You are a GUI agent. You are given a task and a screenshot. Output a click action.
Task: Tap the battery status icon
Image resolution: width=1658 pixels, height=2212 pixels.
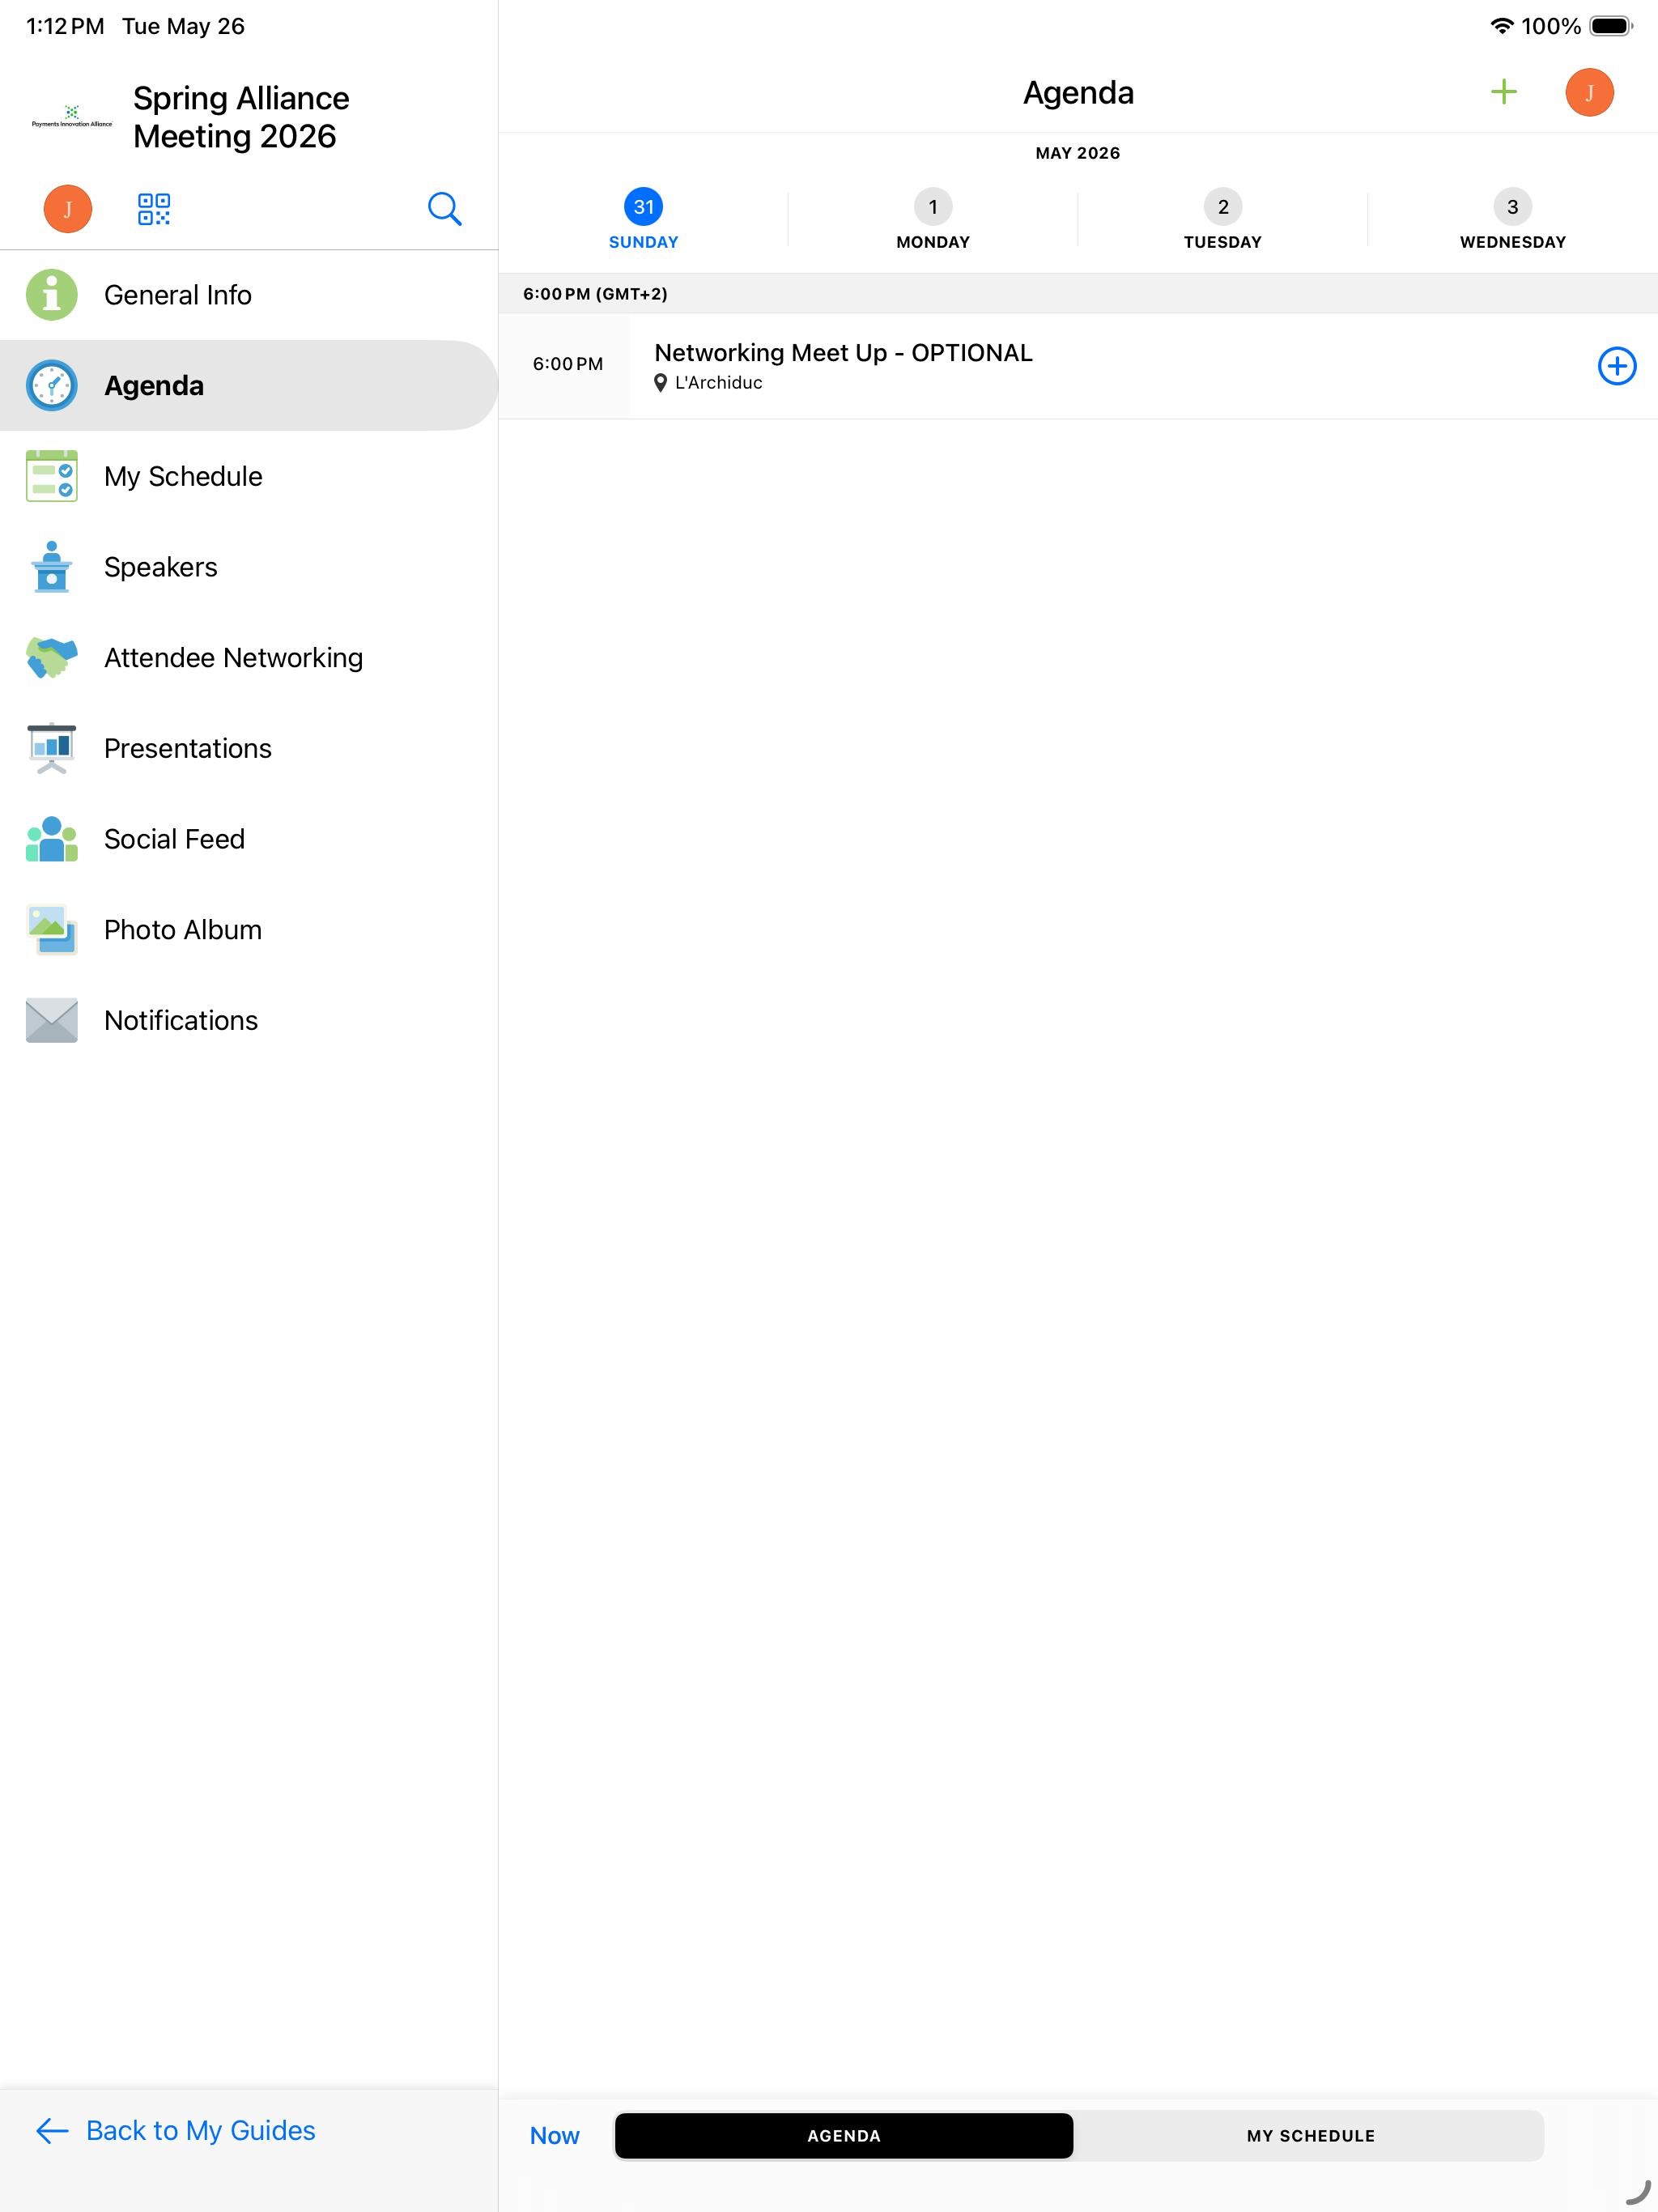point(1611,26)
